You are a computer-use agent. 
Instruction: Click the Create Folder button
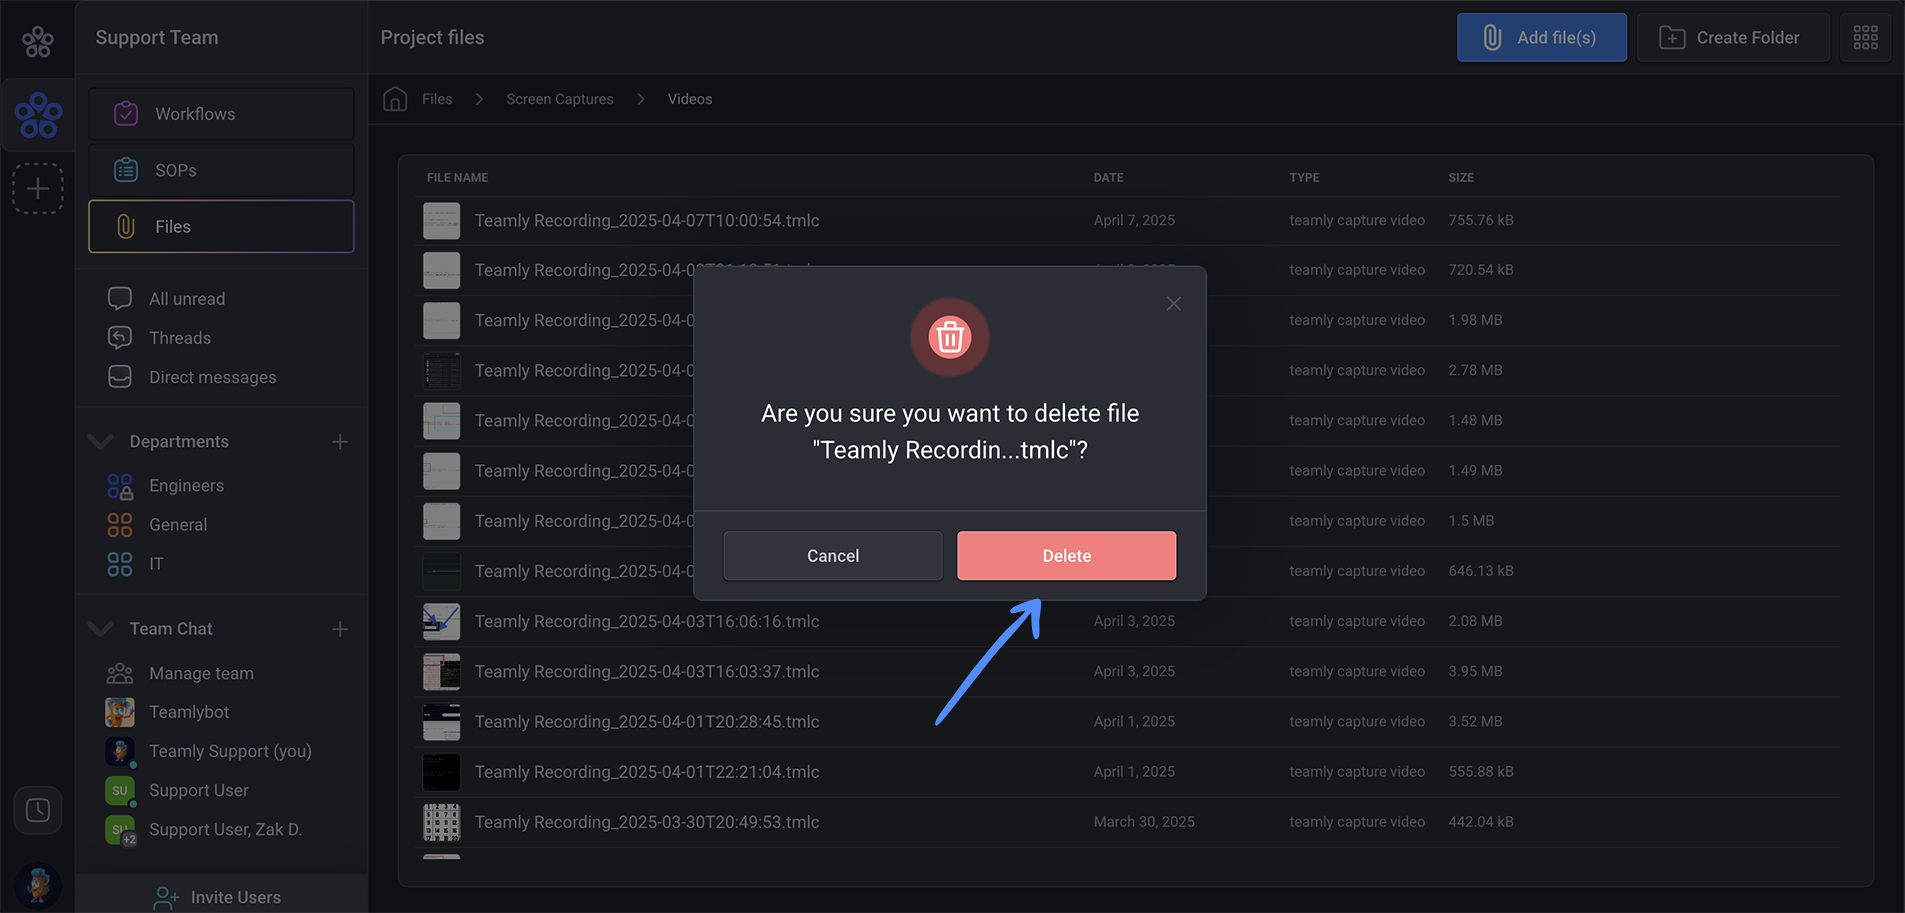pos(1733,38)
